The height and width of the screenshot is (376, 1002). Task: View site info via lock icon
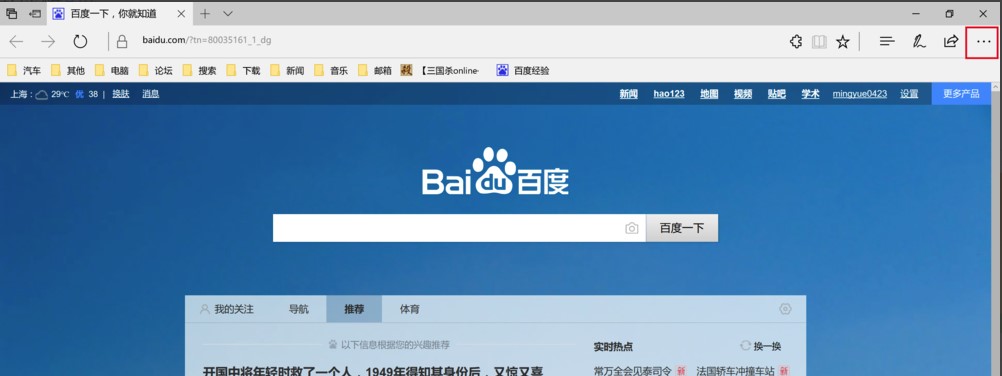pos(122,42)
